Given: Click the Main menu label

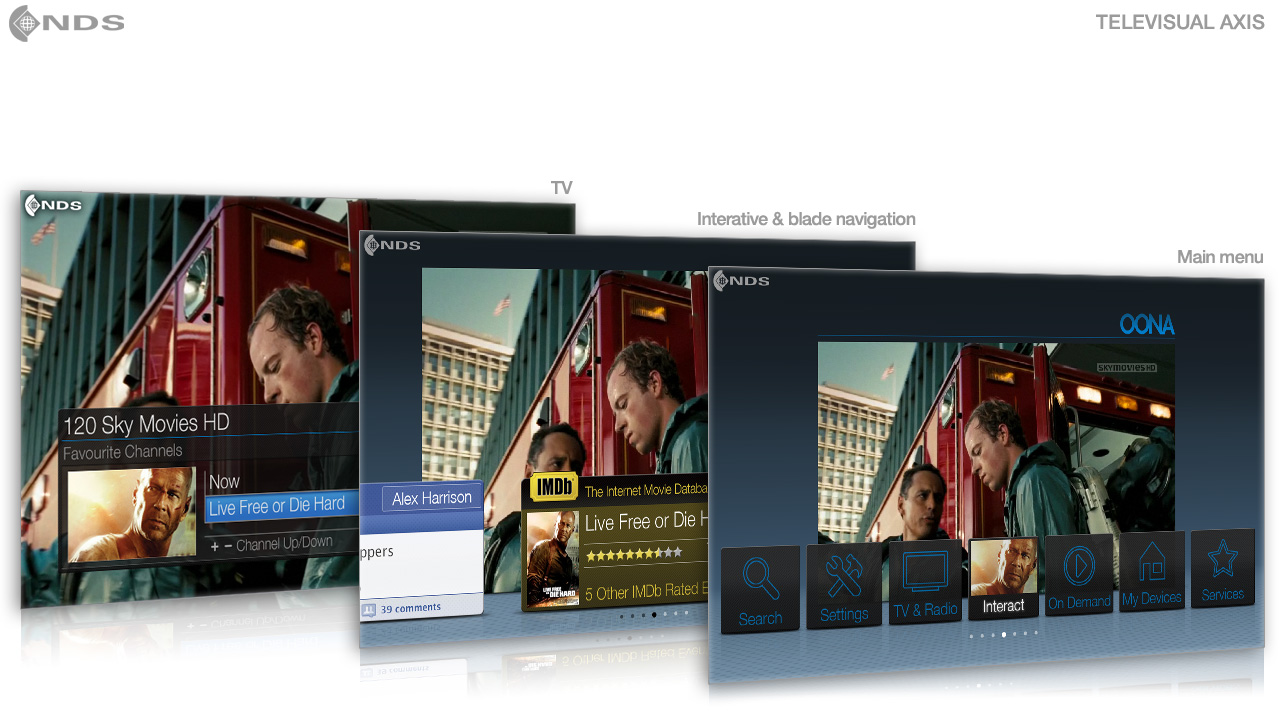Looking at the screenshot, I should coord(1220,257).
